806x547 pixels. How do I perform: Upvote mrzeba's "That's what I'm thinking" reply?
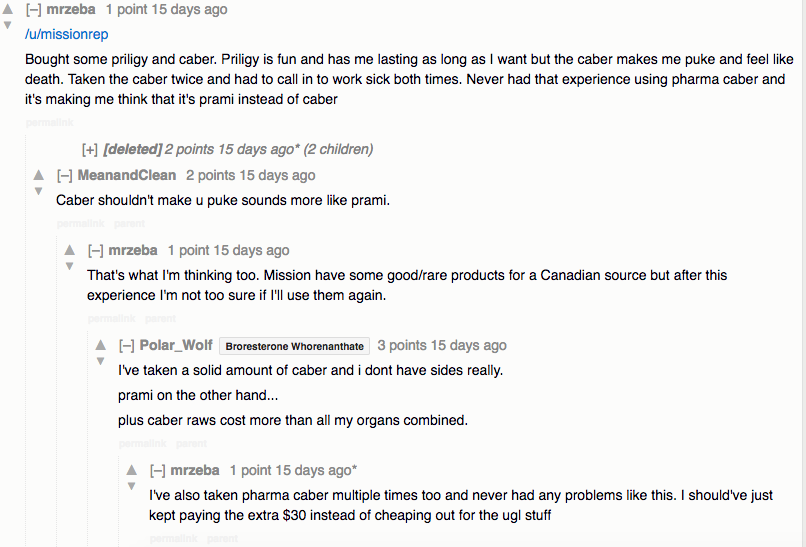pos(70,250)
